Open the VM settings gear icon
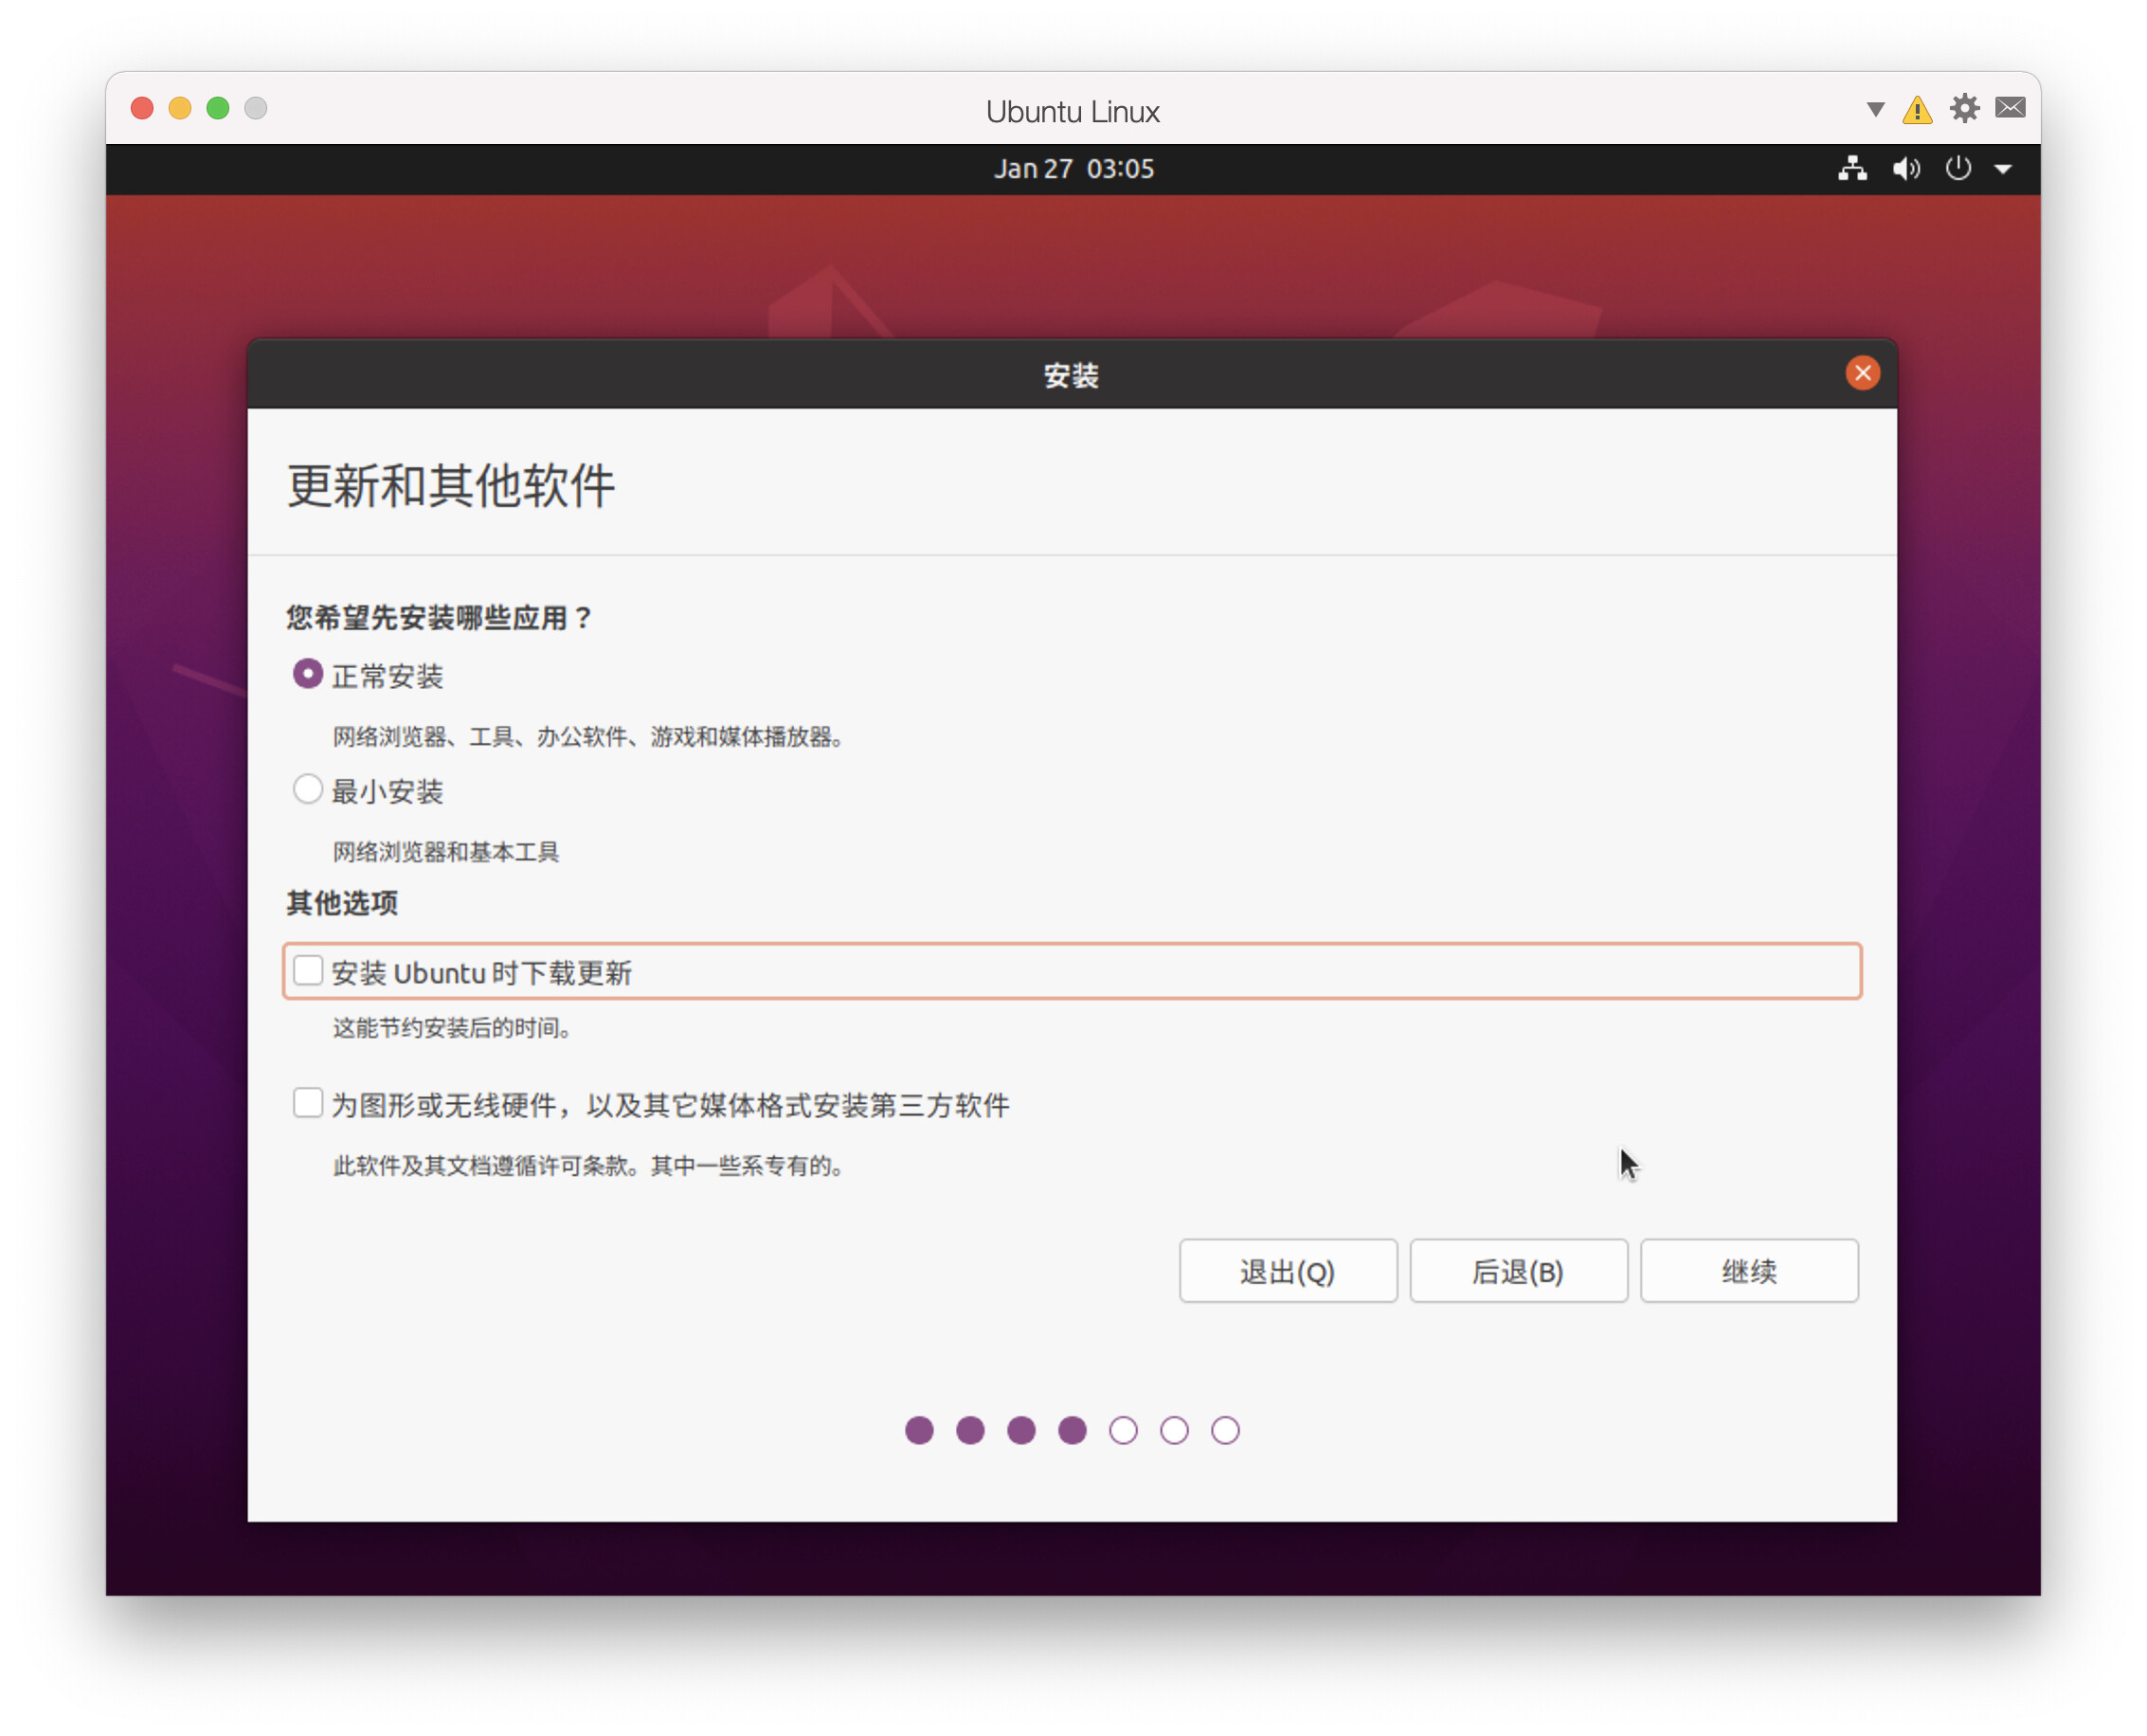2147x1736 pixels. point(1964,108)
